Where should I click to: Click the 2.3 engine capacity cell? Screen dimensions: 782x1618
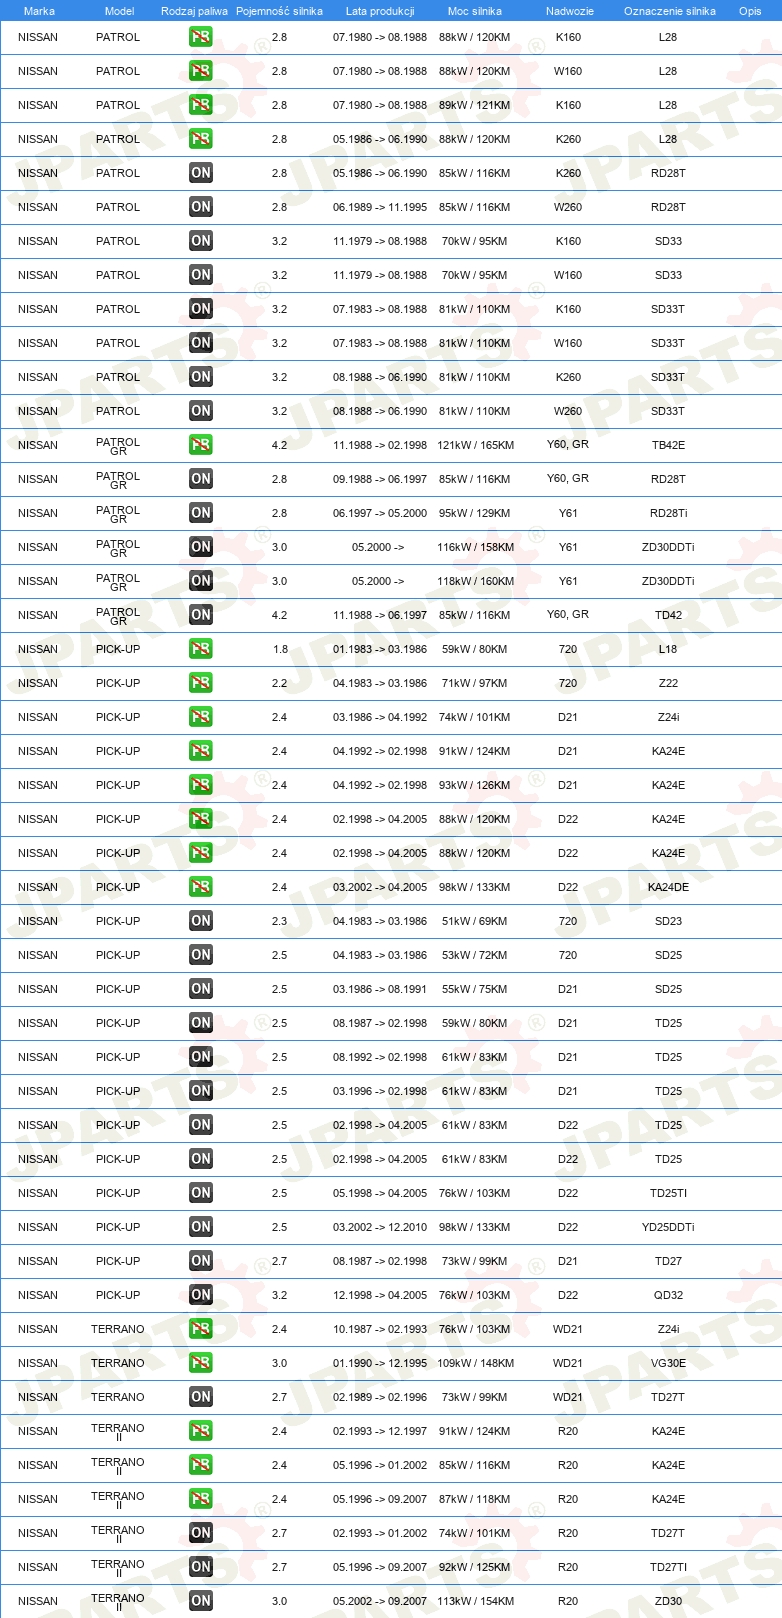pyautogui.click(x=280, y=921)
